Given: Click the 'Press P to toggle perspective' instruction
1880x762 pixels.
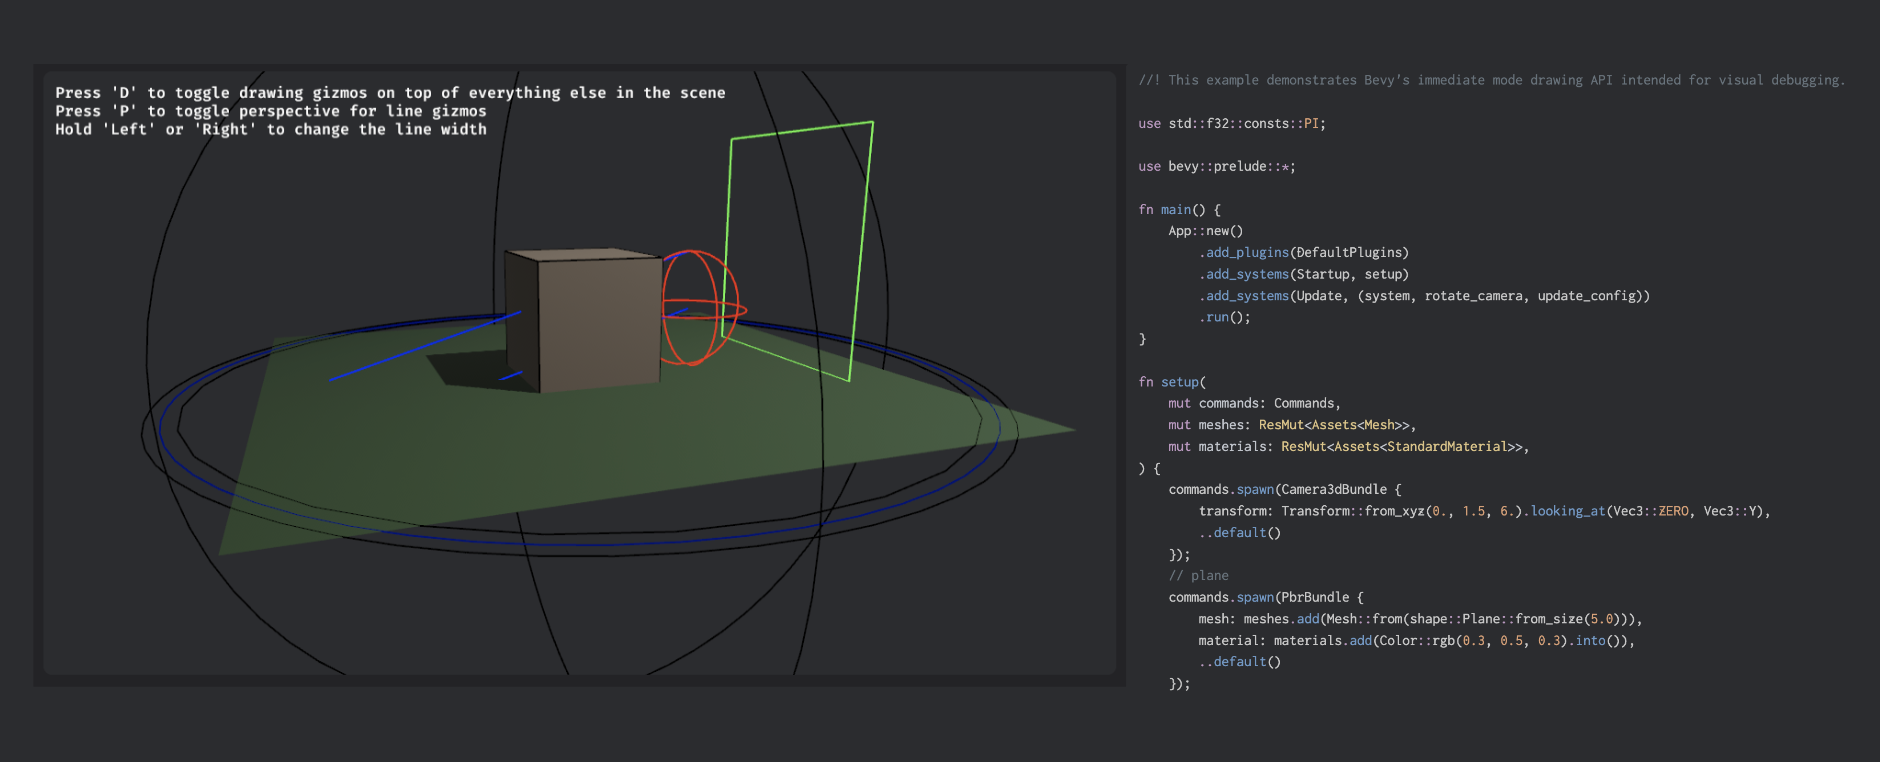Looking at the screenshot, I should point(270,111).
